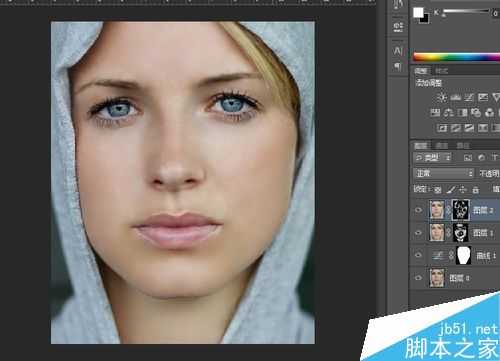Open the Paragraph panel icon
Screen dimensions: 500x361
tap(398, 66)
